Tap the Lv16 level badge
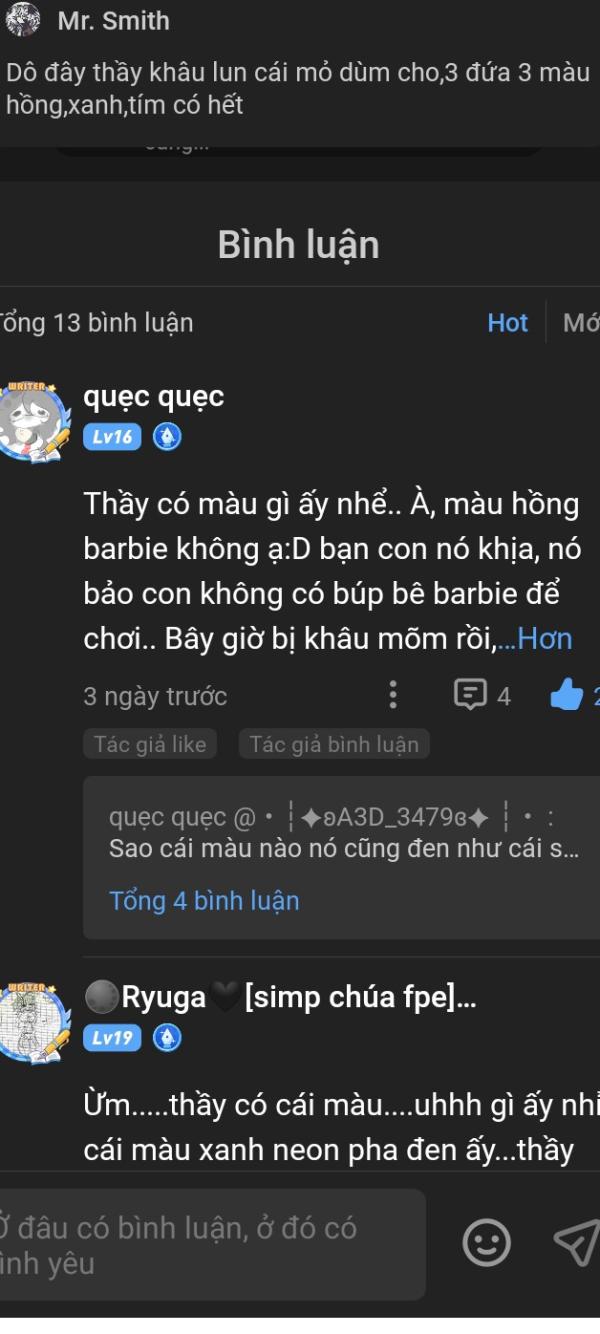Image resolution: width=600 pixels, height=1334 pixels. click(x=112, y=437)
